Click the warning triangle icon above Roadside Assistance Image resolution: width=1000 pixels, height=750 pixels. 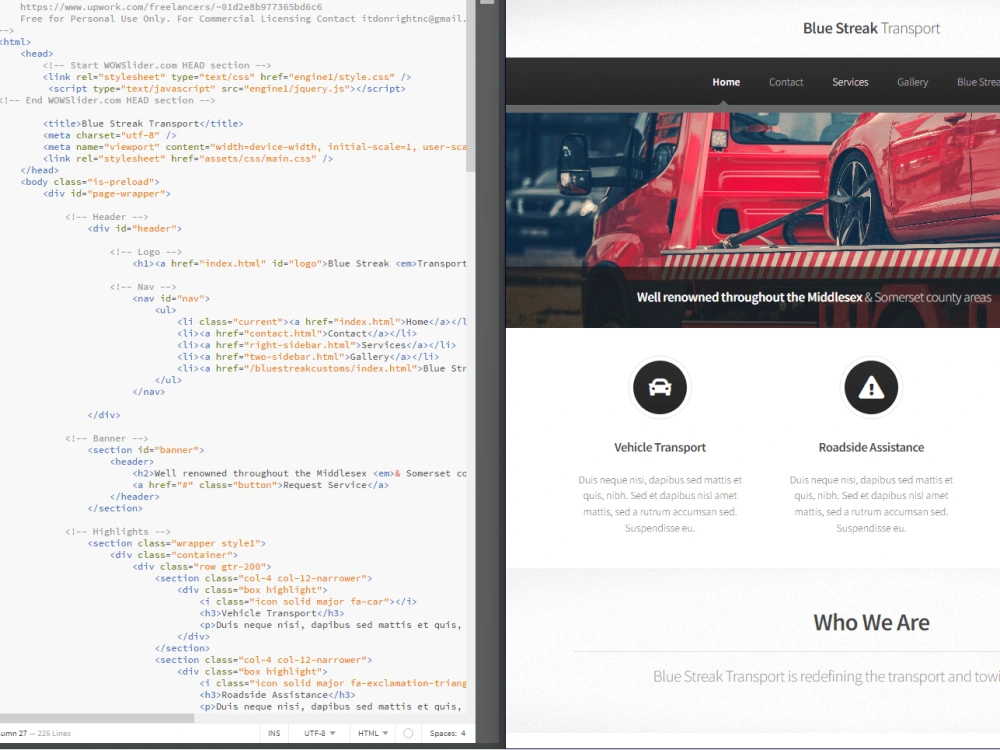click(x=871, y=387)
